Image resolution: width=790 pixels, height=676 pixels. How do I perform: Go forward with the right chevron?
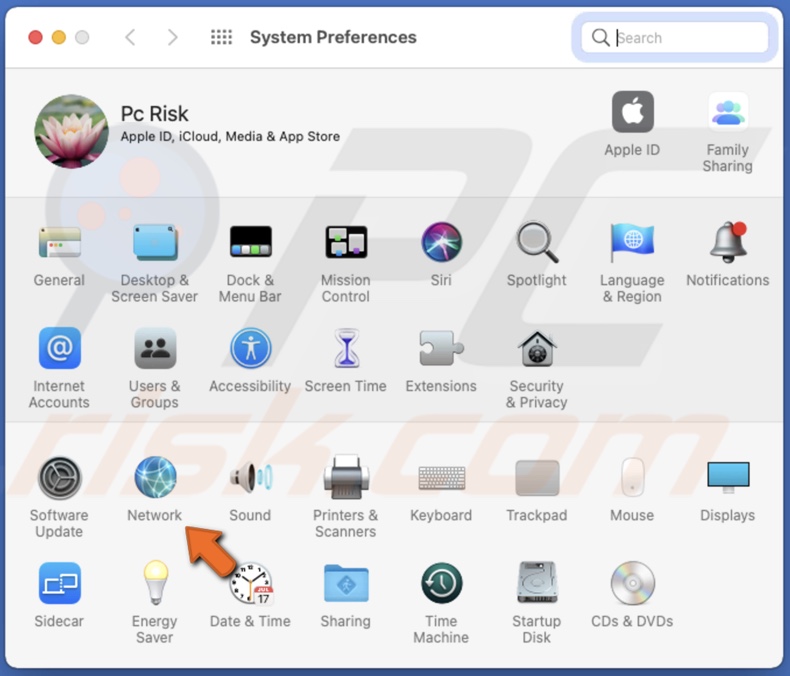point(173,37)
